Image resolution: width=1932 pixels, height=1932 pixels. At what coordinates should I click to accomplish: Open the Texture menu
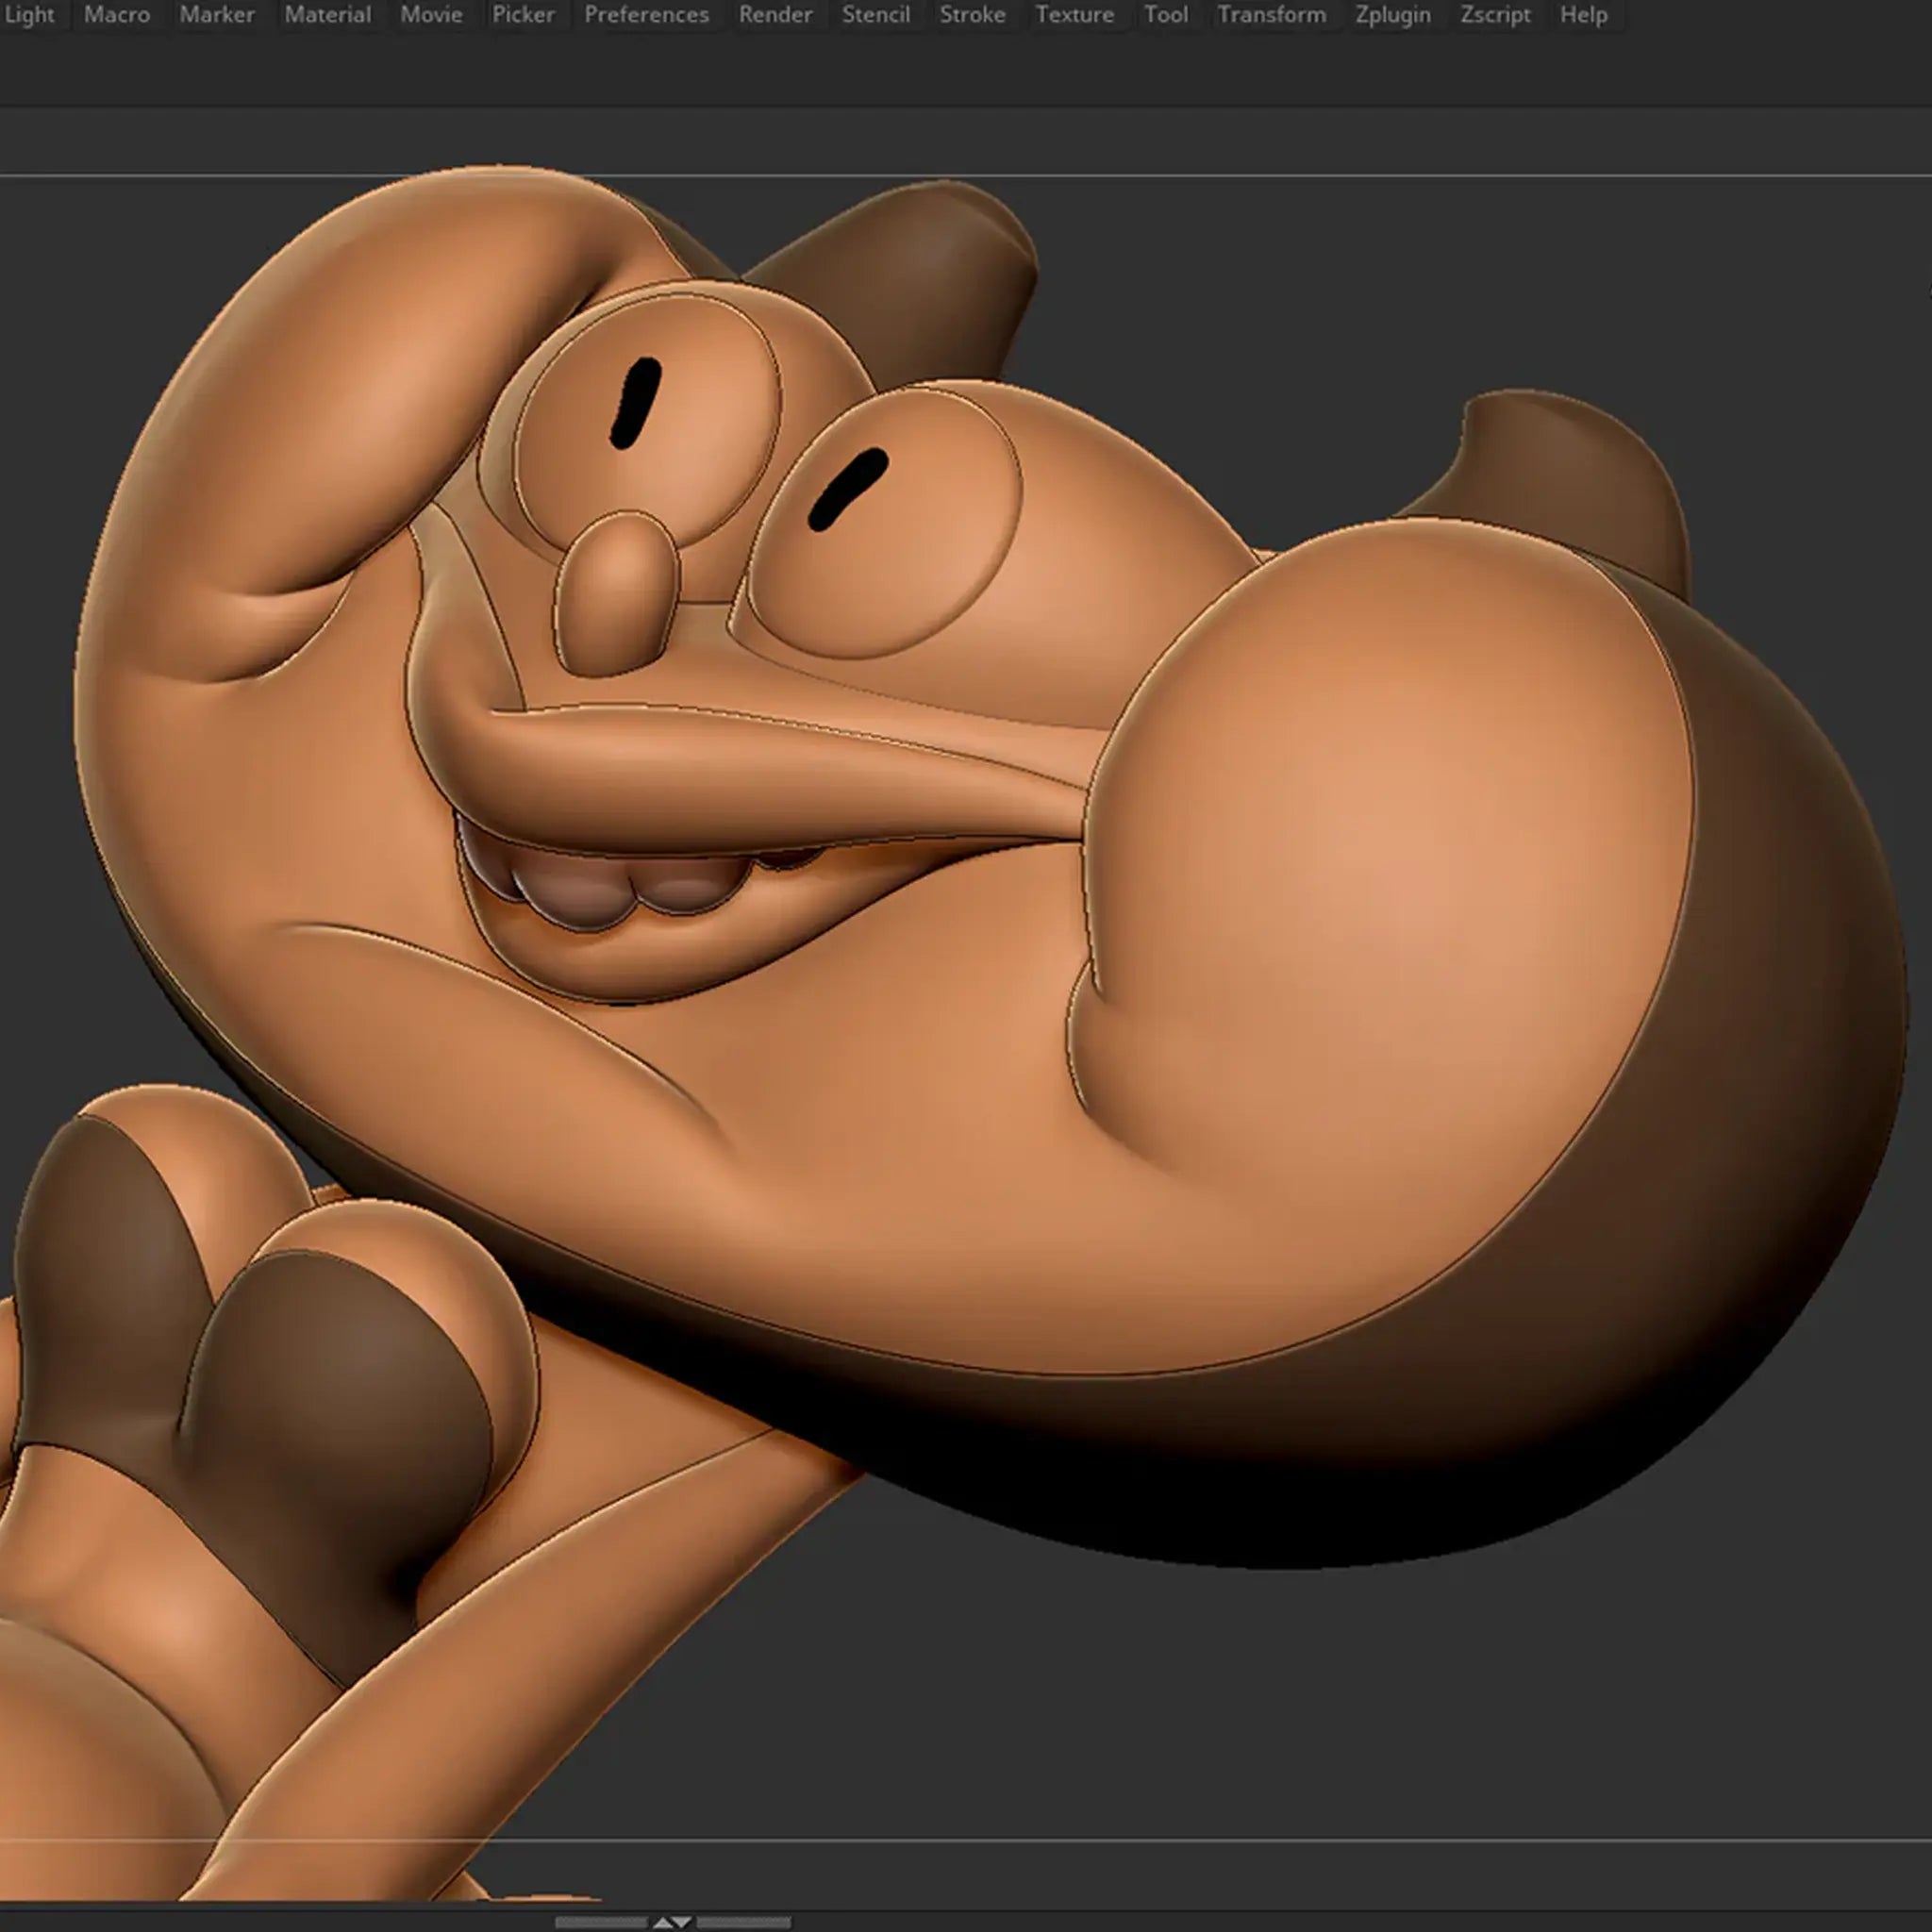coord(1074,15)
